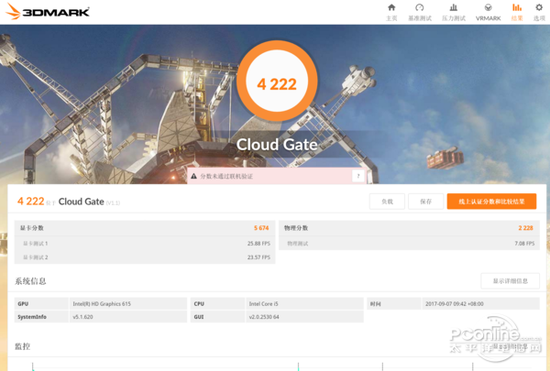550x371 pixels.
Task: Click the 监控 (monitoring) section heading
Action: point(22,346)
